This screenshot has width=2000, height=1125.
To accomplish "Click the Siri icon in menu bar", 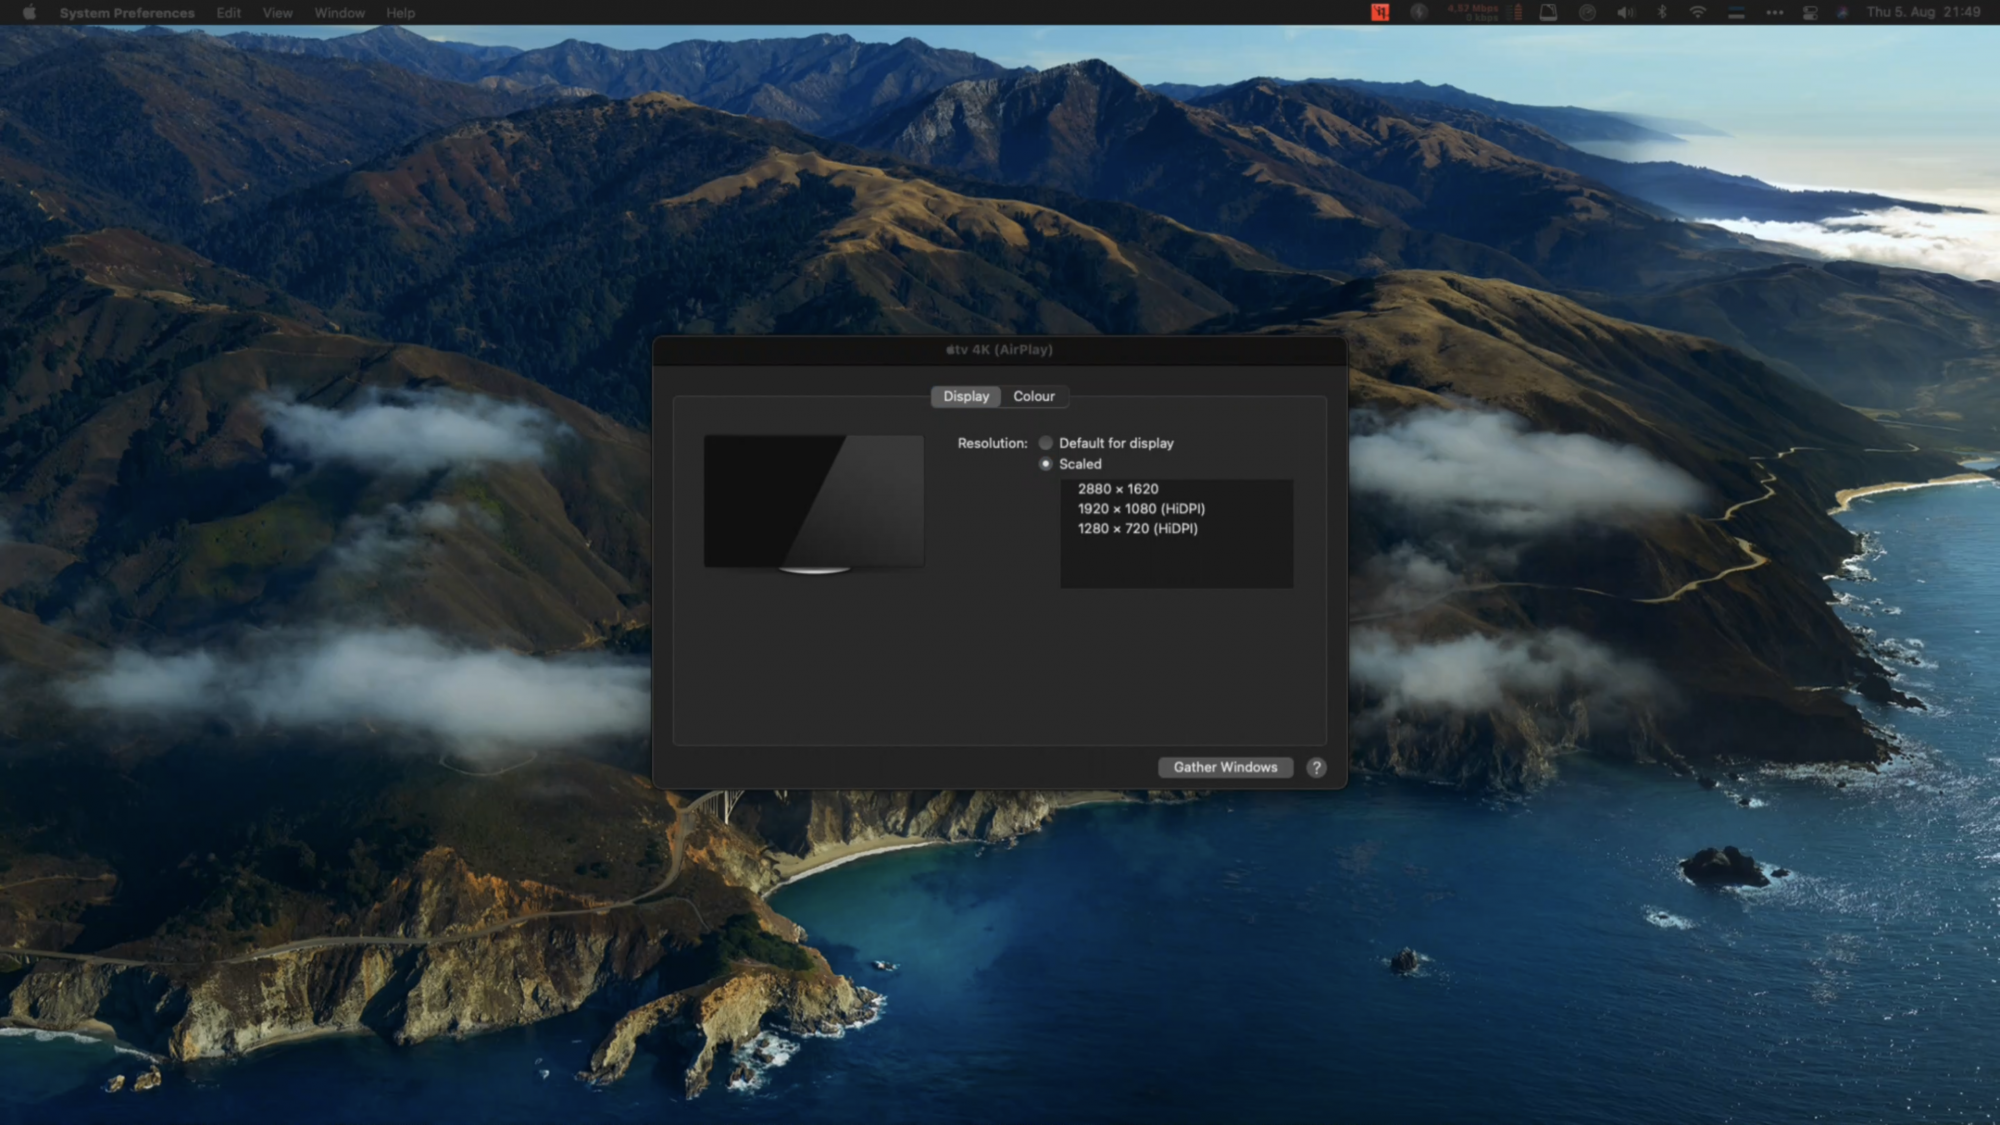I will coord(1842,13).
